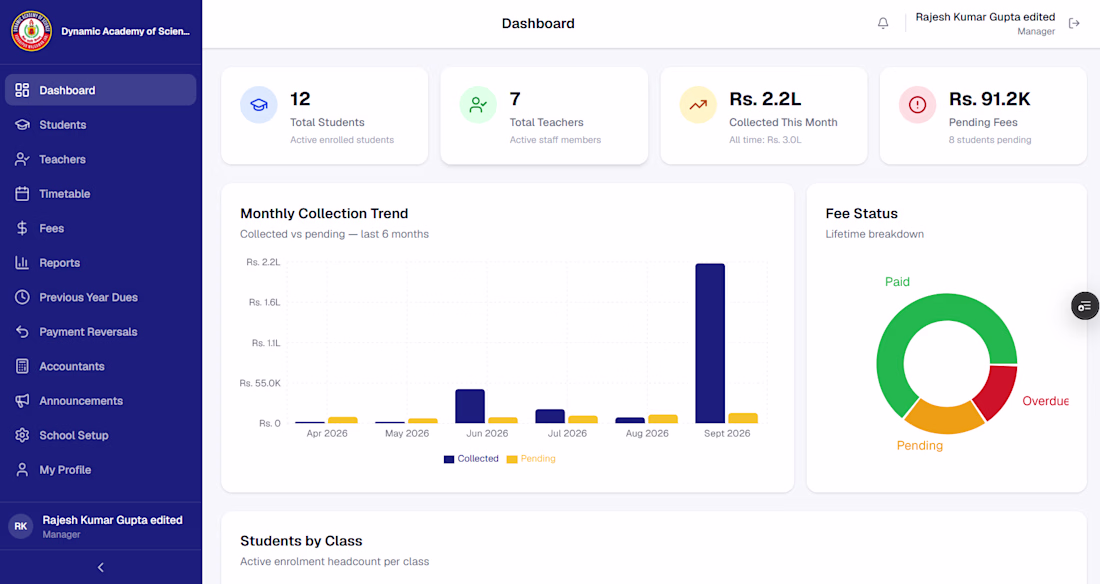Collapse the sidebar with chevron arrow

tap(100, 567)
